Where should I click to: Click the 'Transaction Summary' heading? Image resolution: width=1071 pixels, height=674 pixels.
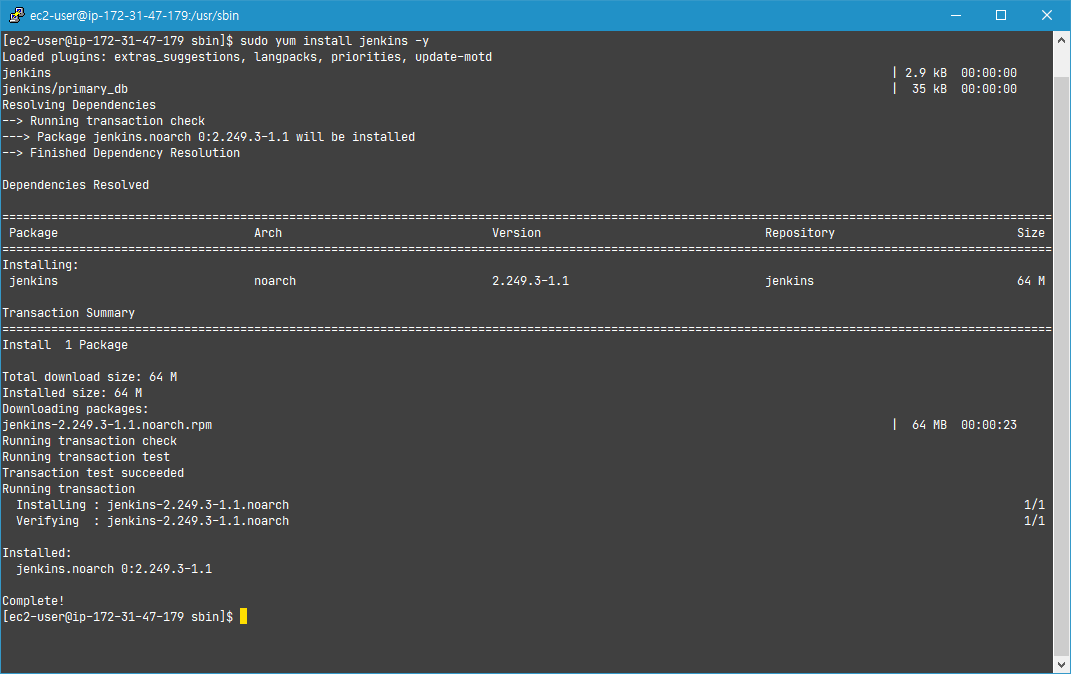pyautogui.click(x=68, y=313)
